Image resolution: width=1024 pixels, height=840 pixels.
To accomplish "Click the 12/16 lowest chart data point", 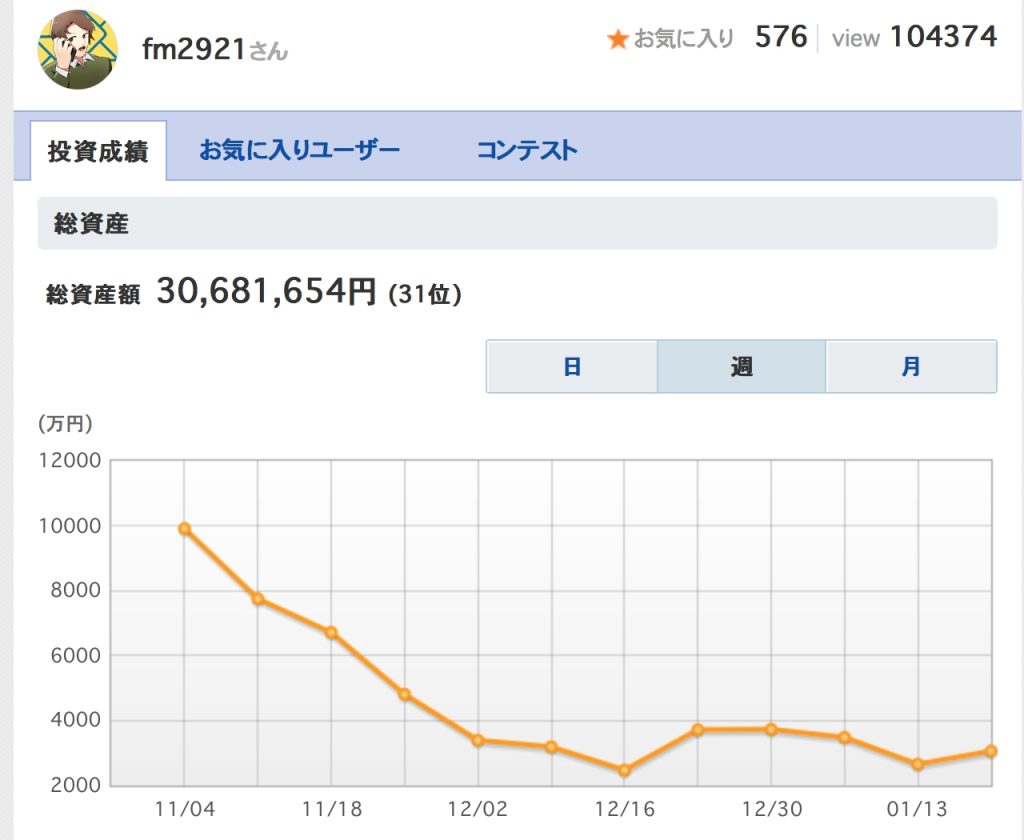I will (x=624, y=770).
